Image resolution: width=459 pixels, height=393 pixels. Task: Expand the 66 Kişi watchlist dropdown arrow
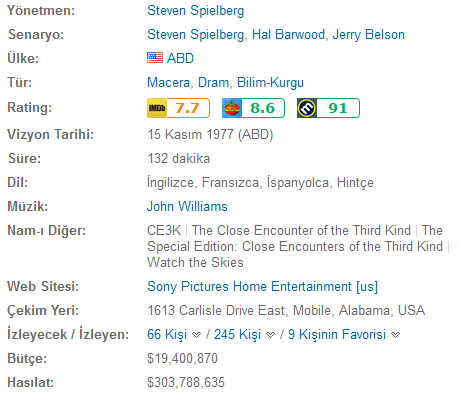[197, 335]
